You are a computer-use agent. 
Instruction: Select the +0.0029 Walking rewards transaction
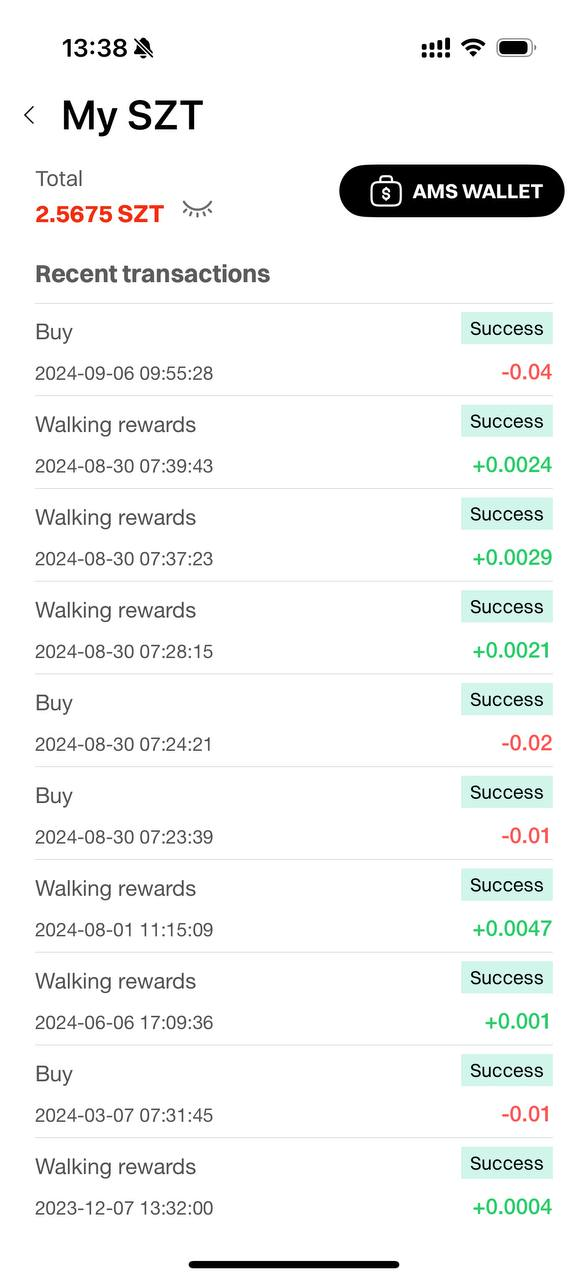(294, 536)
